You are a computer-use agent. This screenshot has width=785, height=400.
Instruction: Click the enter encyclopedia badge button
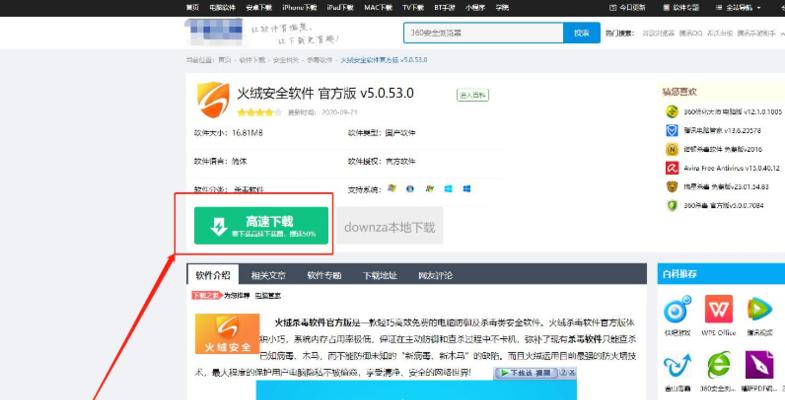[x=473, y=95]
